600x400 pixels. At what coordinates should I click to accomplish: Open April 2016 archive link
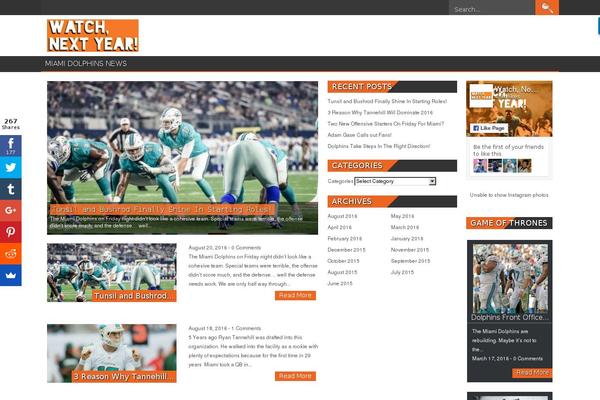(x=339, y=227)
